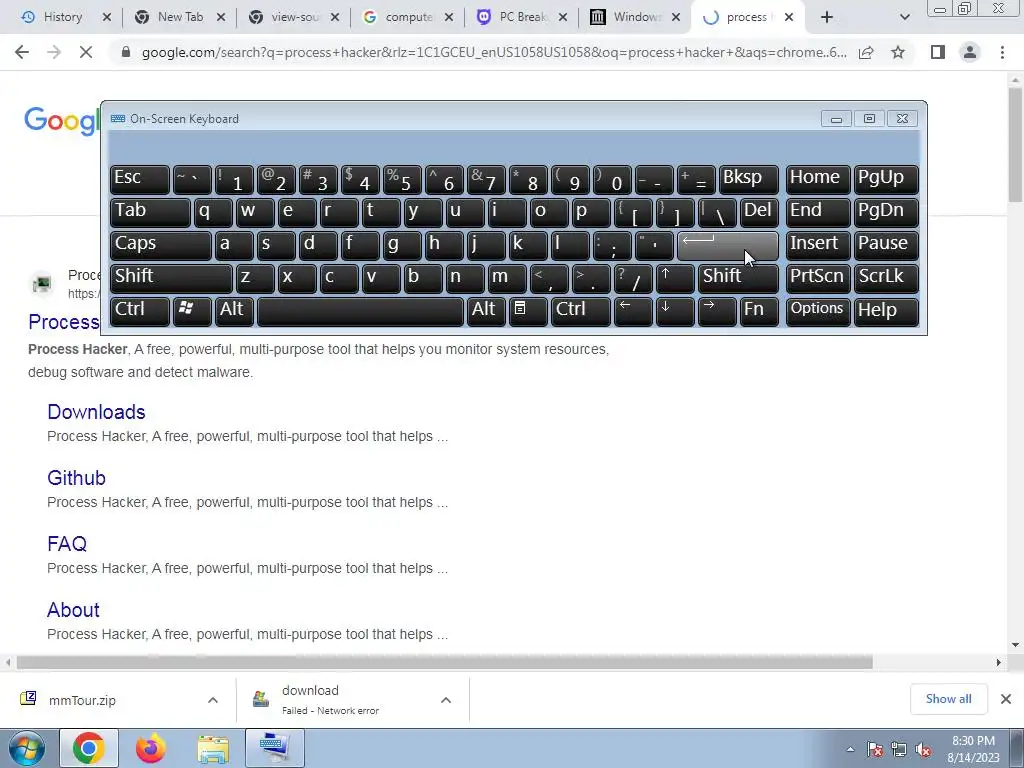Click the share page icon in address bar
The height and width of the screenshot is (768, 1024).
(x=866, y=52)
